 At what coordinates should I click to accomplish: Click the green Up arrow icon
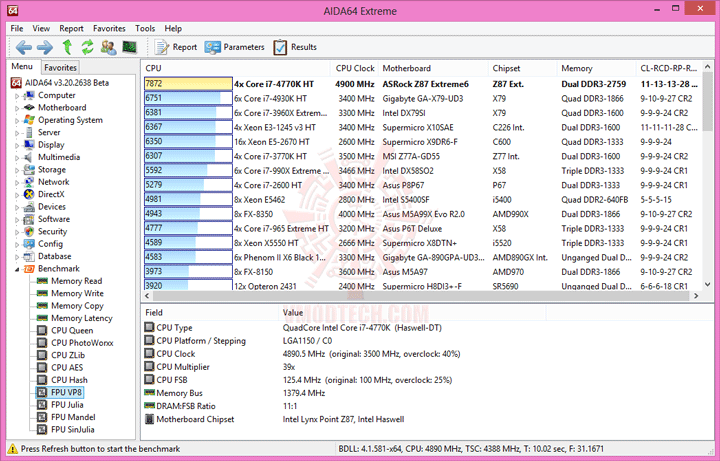pos(68,47)
